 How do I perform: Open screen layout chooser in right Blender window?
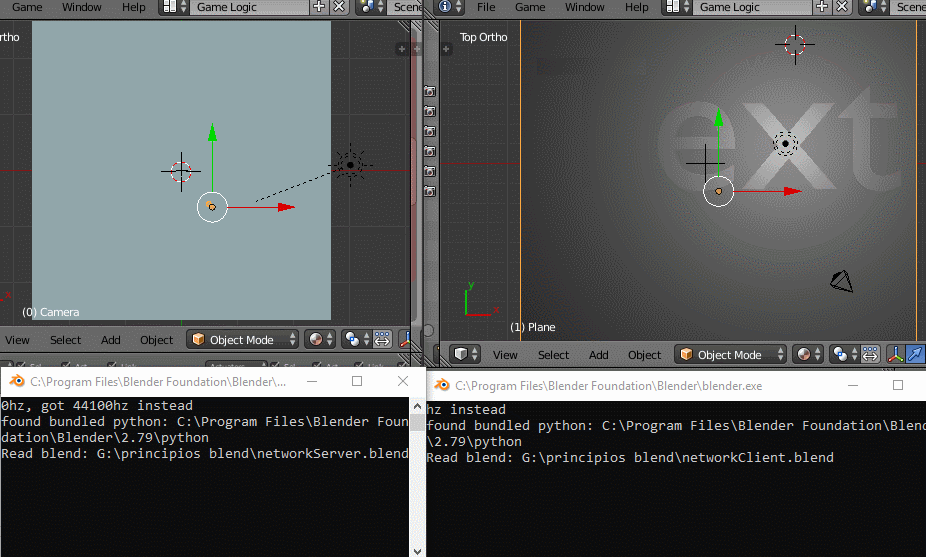pyautogui.click(x=677, y=7)
